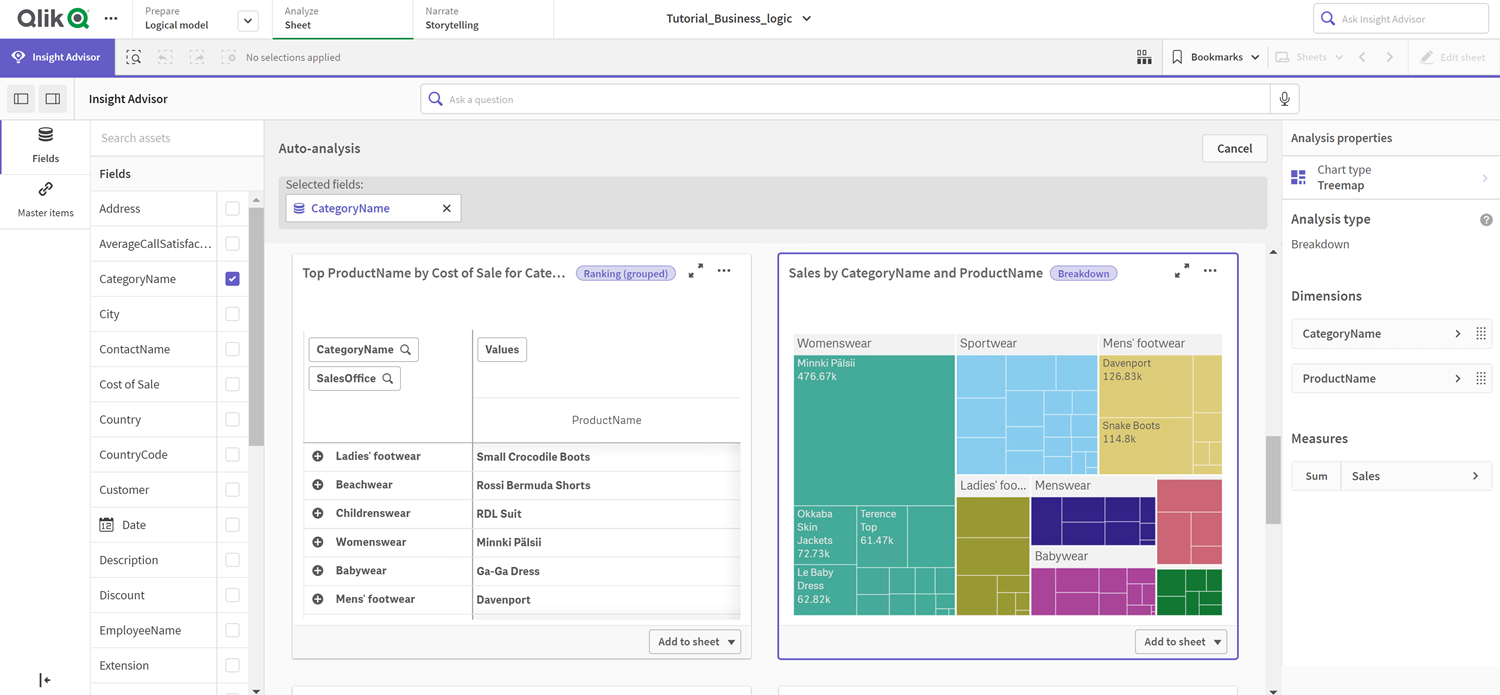The width and height of the screenshot is (1500, 695).
Task: Open the Prepare Logical model dropdown
Action: 246,19
